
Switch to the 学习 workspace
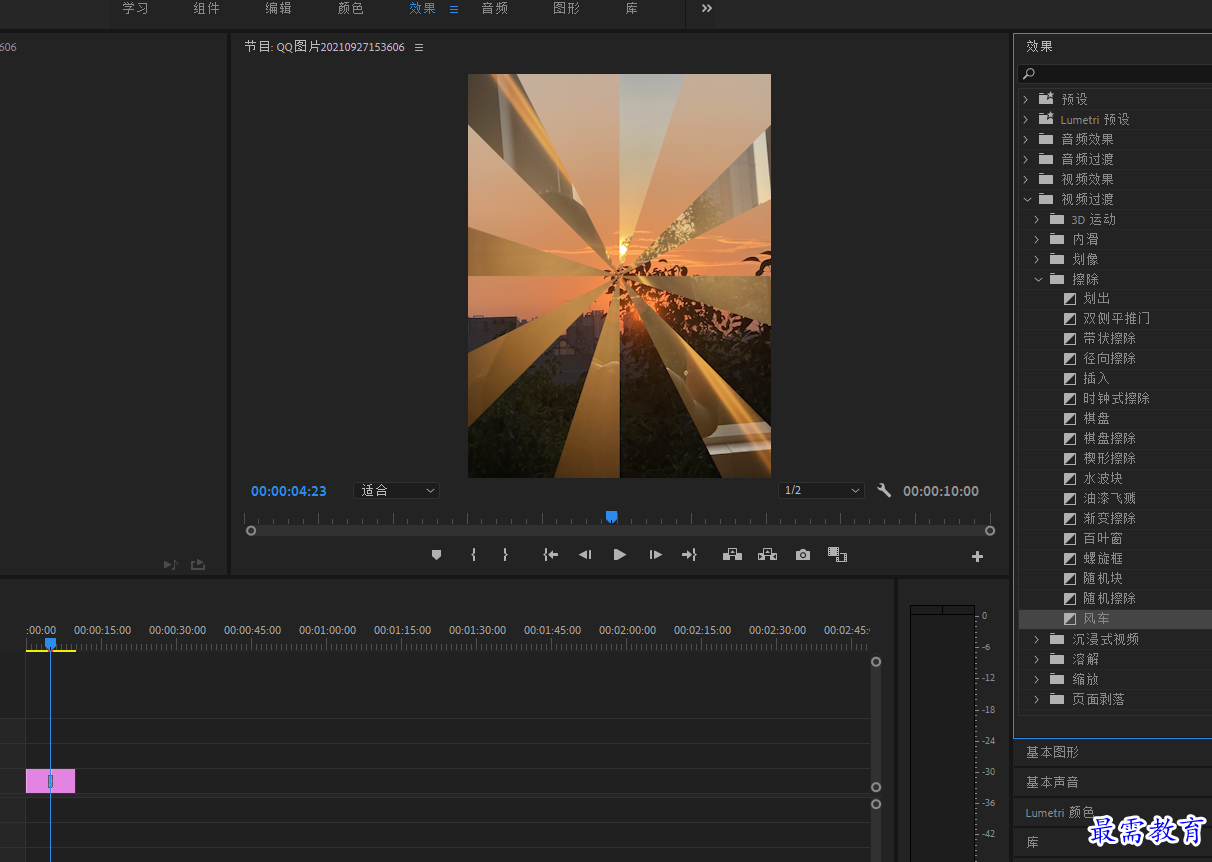pos(135,8)
